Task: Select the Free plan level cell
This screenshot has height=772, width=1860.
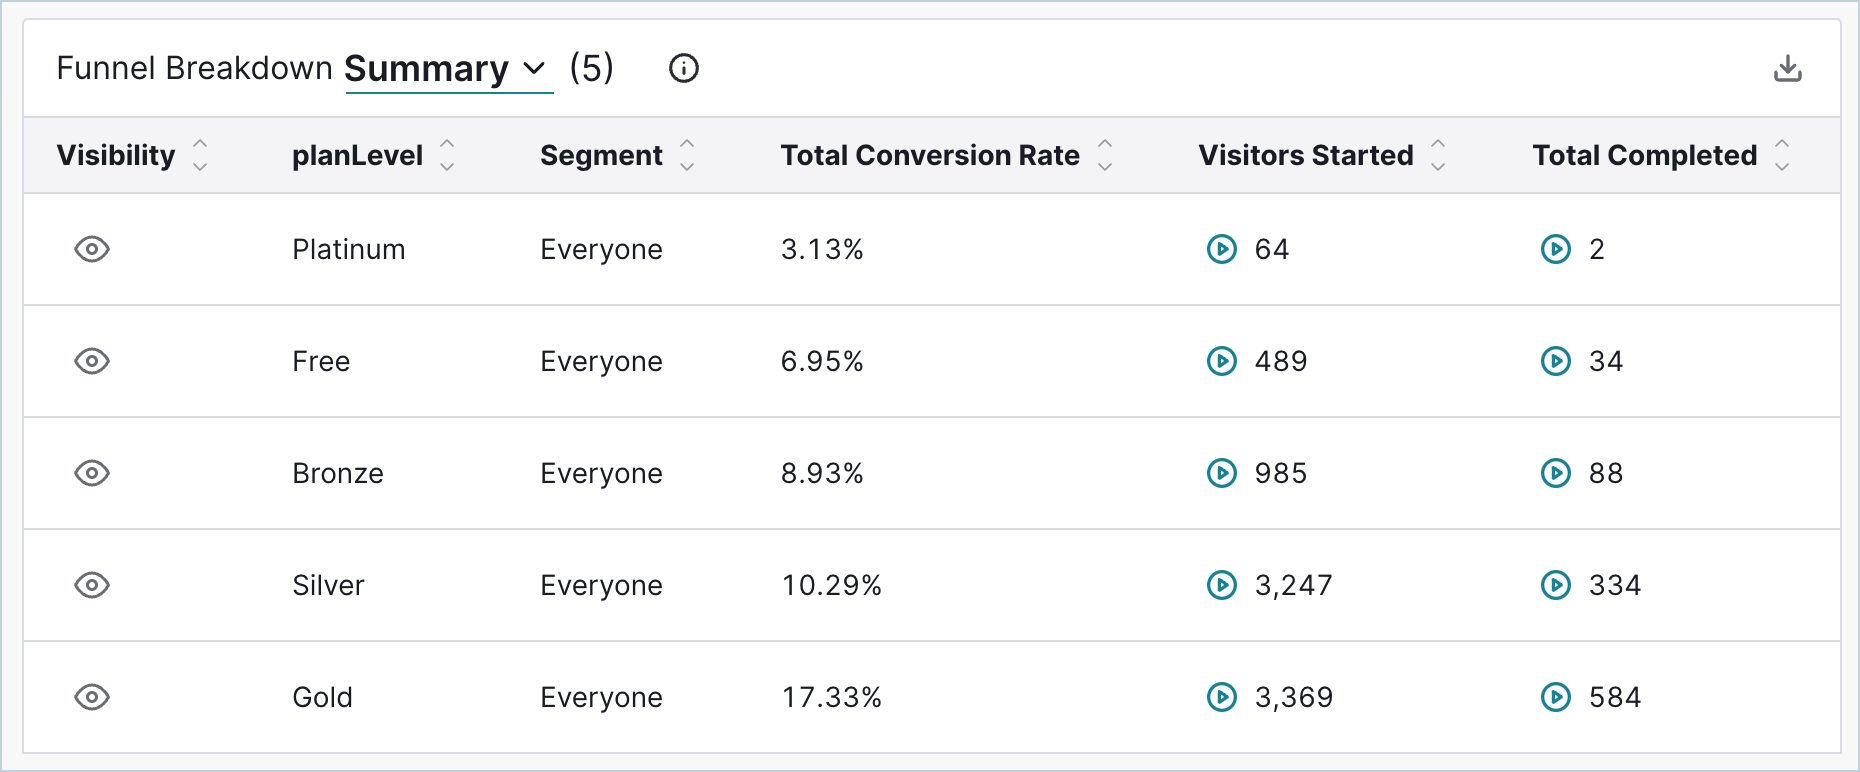Action: [x=321, y=361]
